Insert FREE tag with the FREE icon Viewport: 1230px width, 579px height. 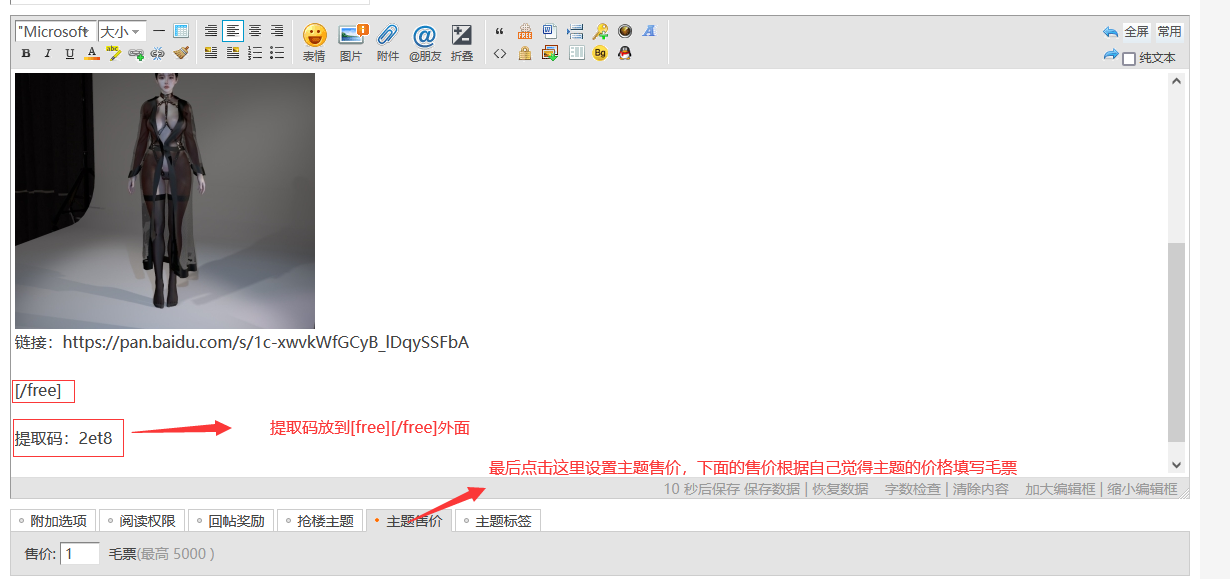point(525,31)
